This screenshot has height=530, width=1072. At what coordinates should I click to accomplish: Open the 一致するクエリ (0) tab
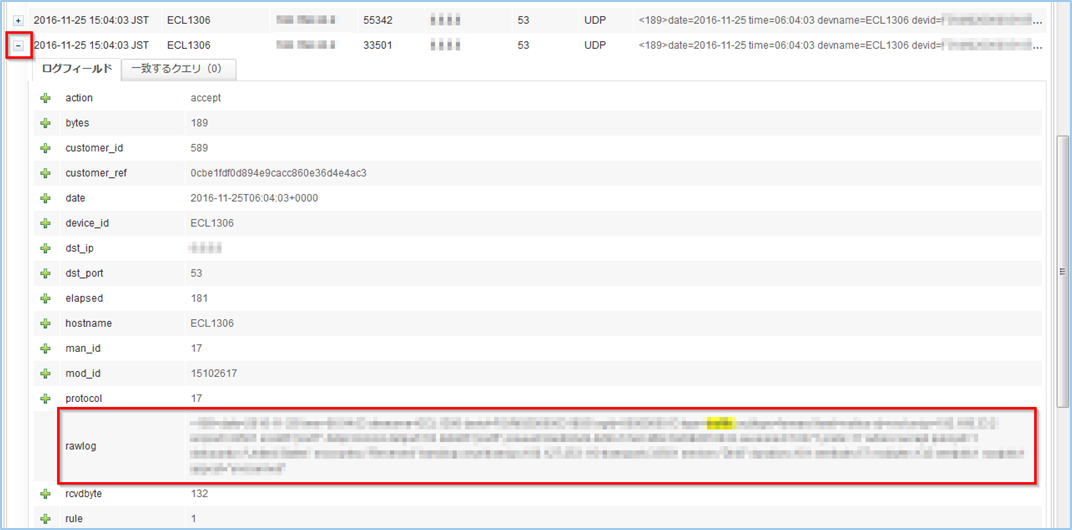(x=179, y=69)
